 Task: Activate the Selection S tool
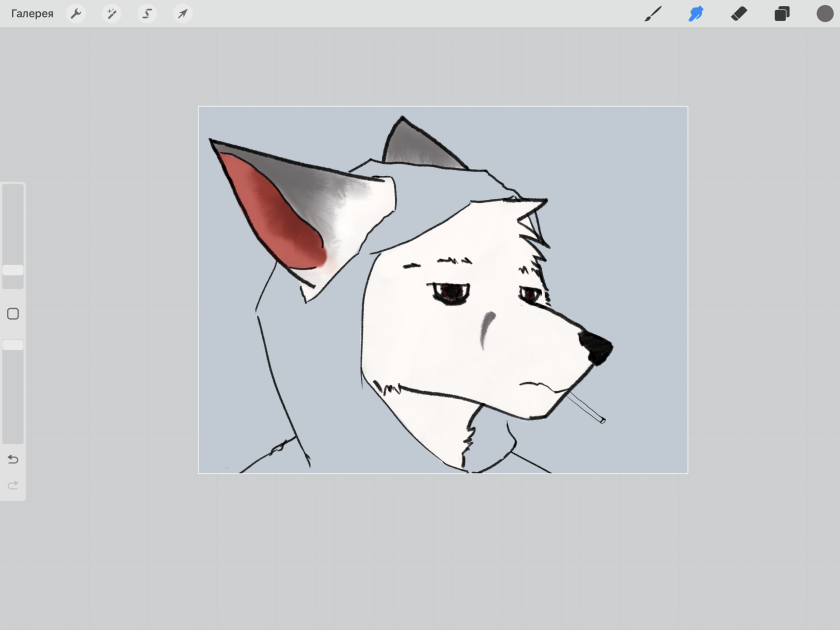tap(147, 13)
